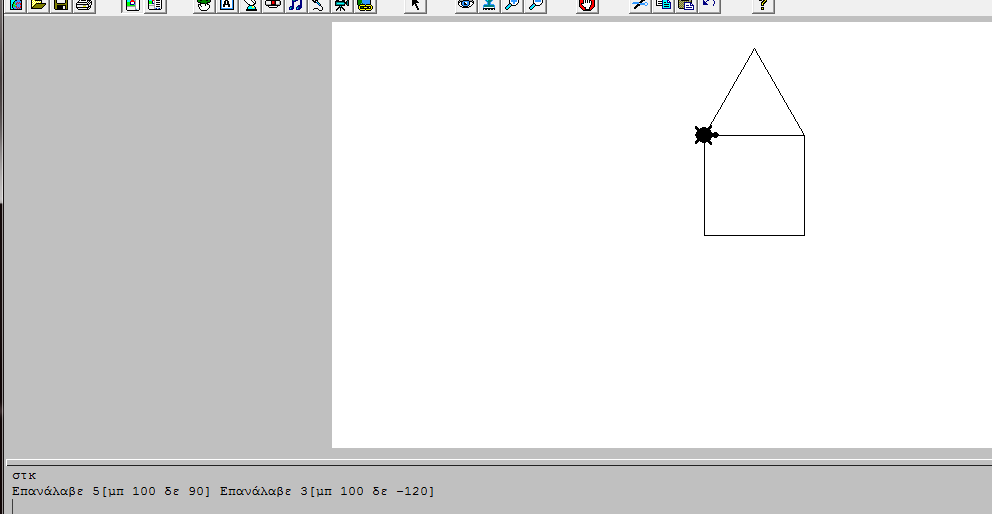The image size is (992, 514).
Task: Choose the magnify shrink tool
Action: [x=535, y=4]
